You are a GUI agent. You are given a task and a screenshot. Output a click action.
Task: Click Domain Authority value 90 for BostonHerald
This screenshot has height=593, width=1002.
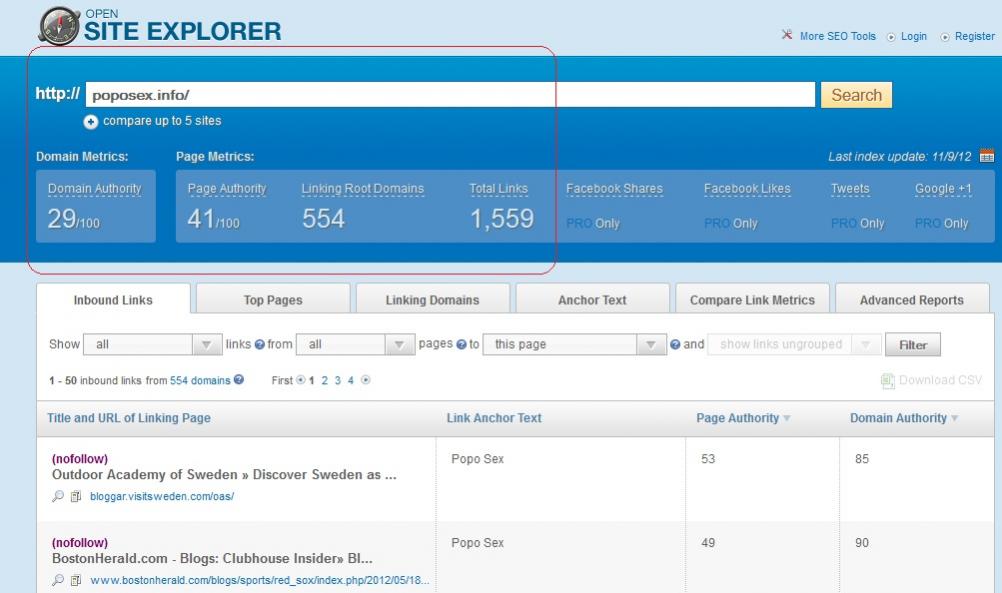point(862,543)
